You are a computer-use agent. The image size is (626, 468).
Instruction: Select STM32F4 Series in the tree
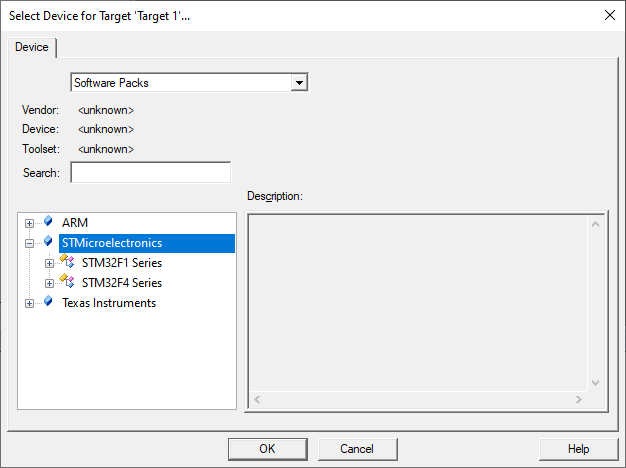(122, 283)
